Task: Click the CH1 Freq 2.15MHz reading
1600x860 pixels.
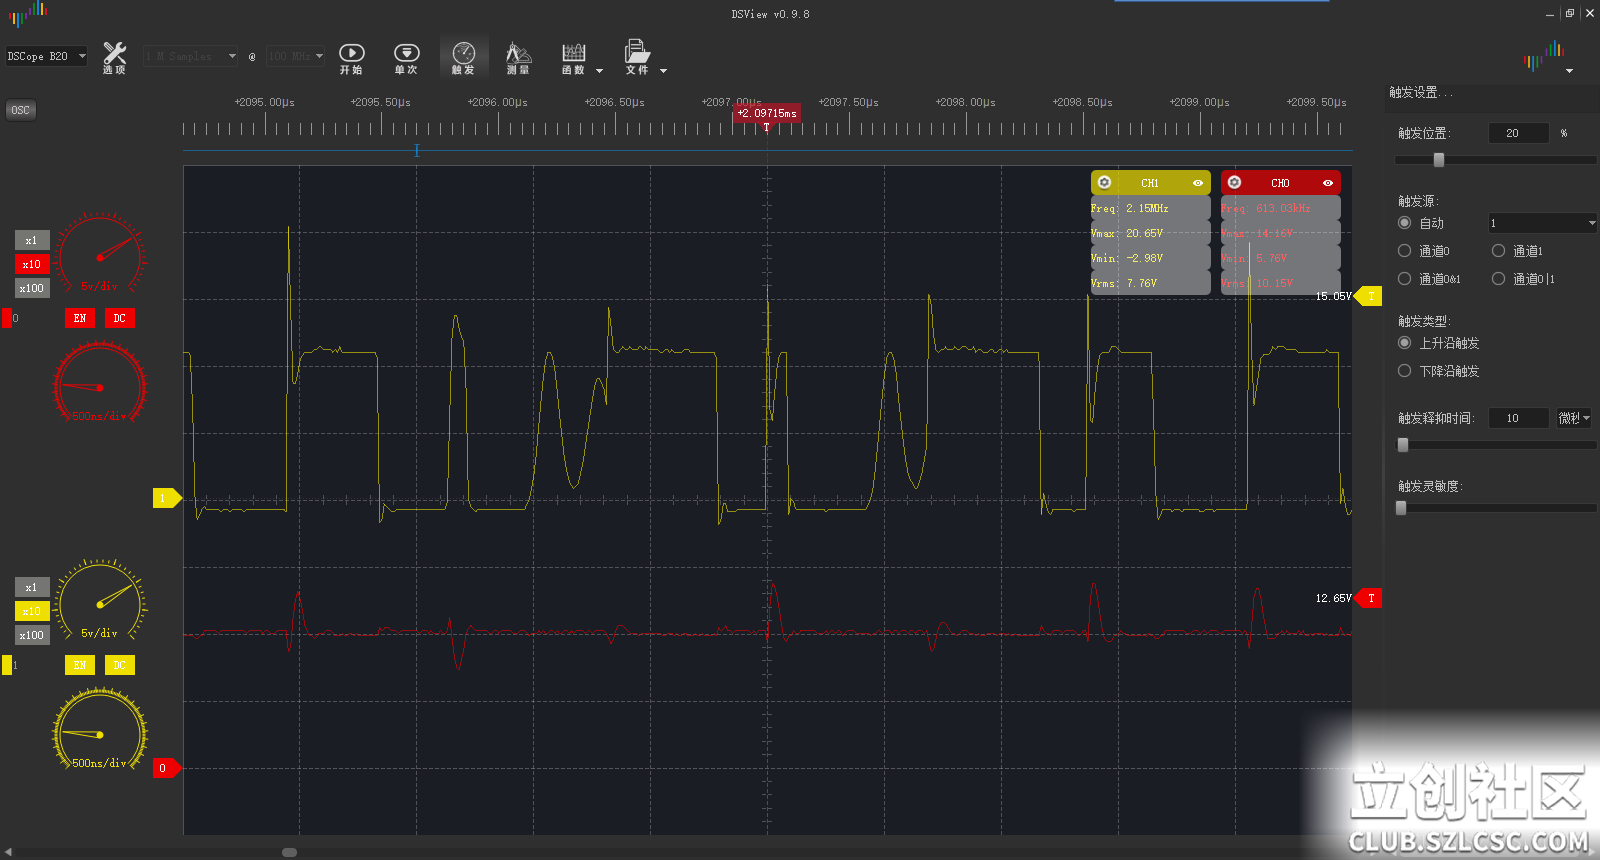Action: coord(1150,208)
